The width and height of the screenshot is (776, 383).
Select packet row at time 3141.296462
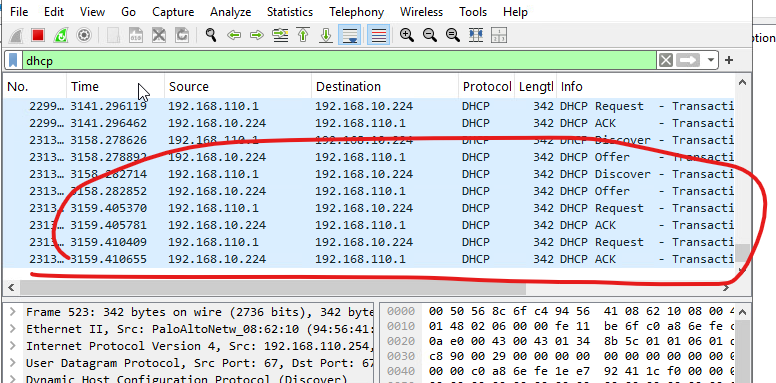click(x=369, y=123)
